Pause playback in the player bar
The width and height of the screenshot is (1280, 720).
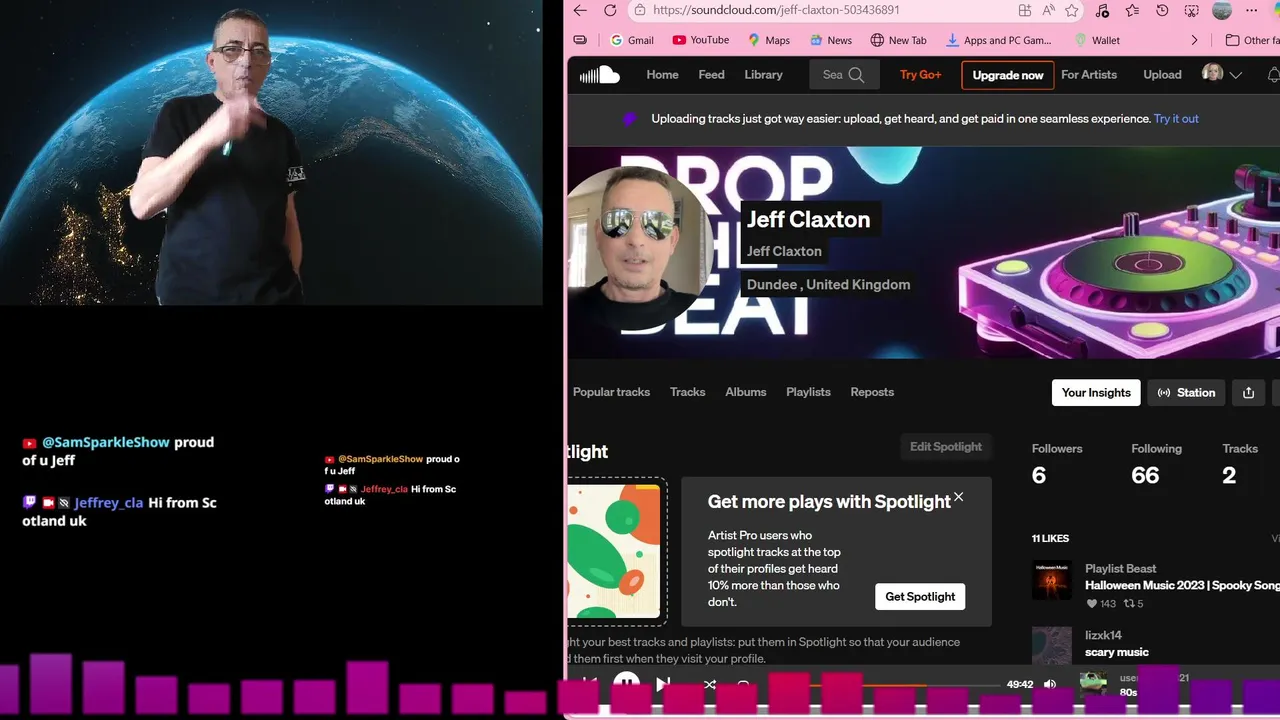626,684
